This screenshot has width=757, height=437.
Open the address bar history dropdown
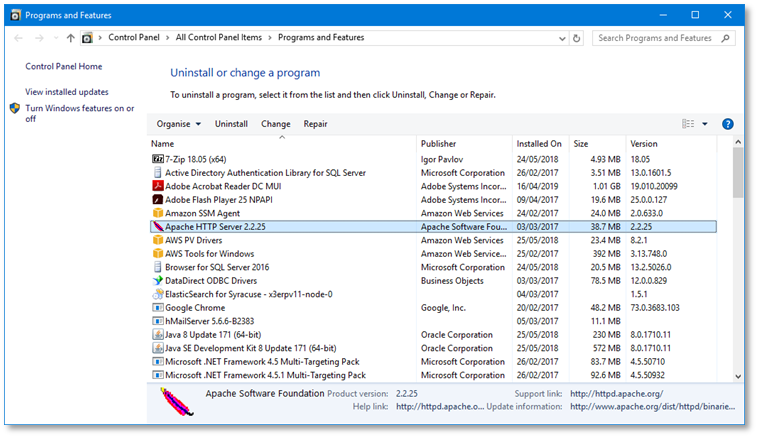(x=560, y=38)
